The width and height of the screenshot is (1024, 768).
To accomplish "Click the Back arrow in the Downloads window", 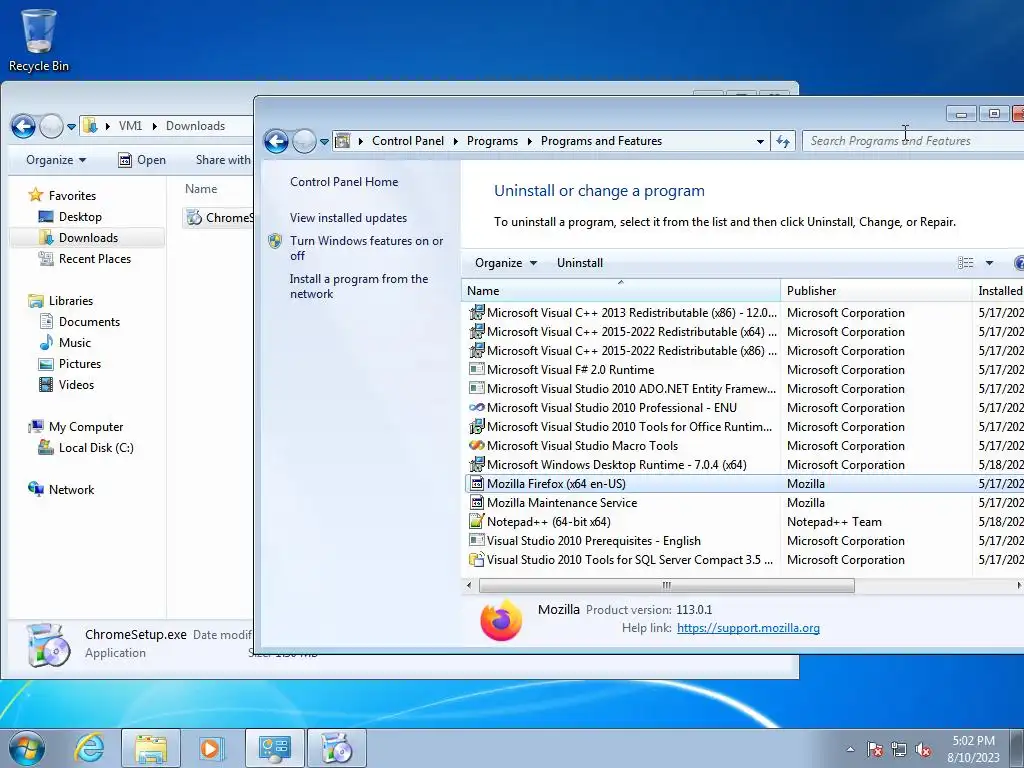I will point(24,126).
